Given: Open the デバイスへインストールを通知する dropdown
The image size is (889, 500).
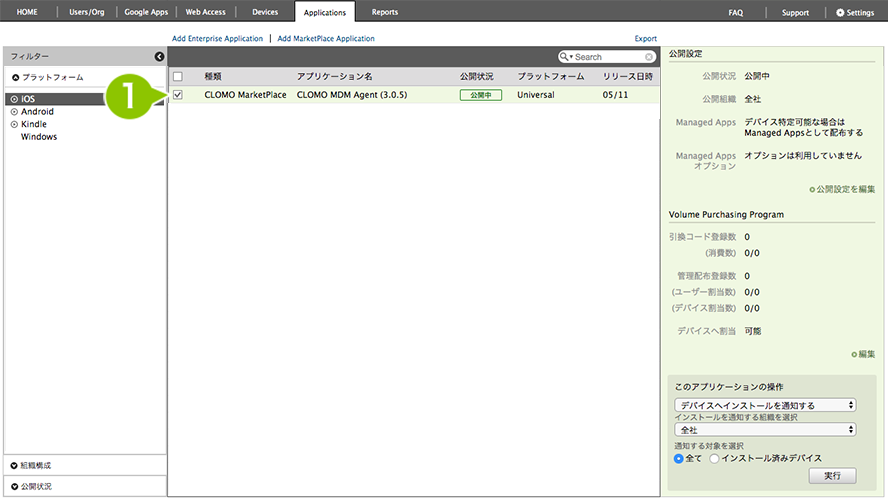Looking at the screenshot, I should 765,405.
